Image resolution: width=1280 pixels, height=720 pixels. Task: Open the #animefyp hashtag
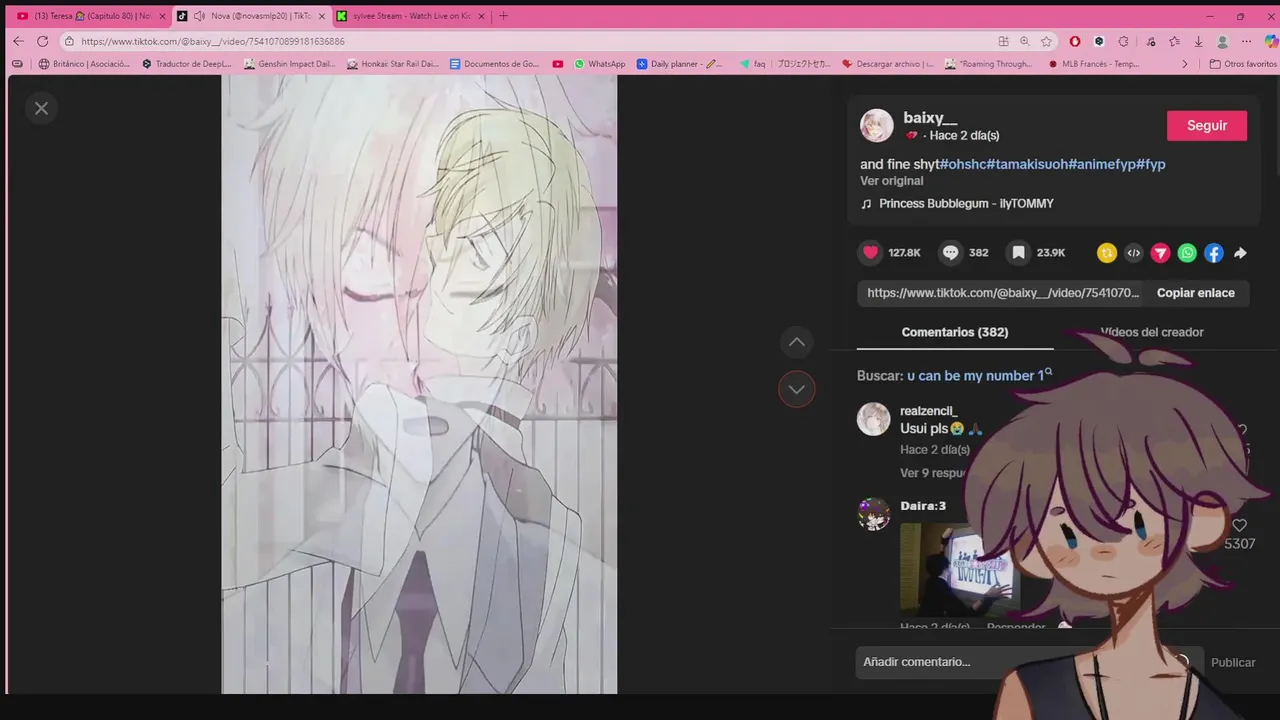click(1102, 164)
